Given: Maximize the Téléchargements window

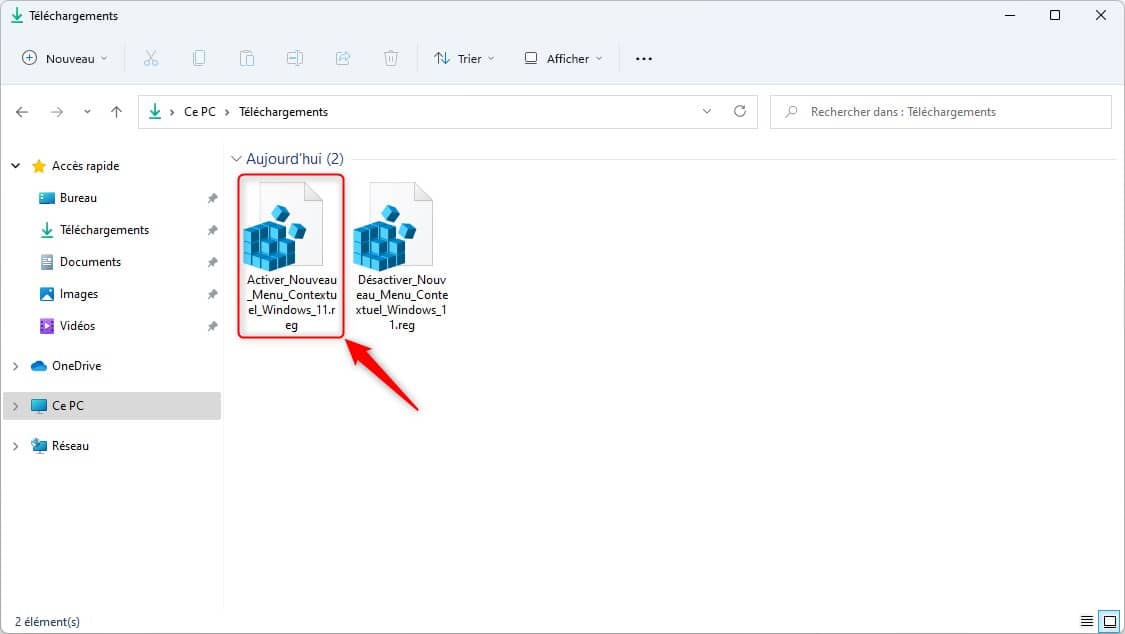Looking at the screenshot, I should (x=1055, y=15).
